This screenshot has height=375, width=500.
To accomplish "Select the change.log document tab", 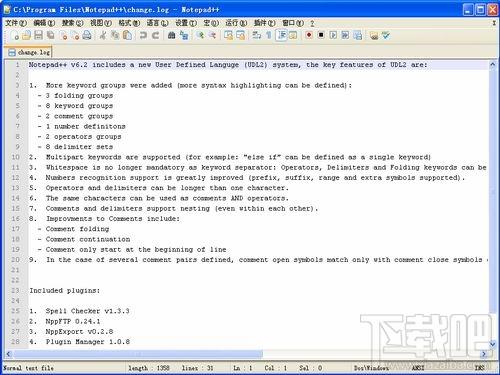I will tap(29, 52).
